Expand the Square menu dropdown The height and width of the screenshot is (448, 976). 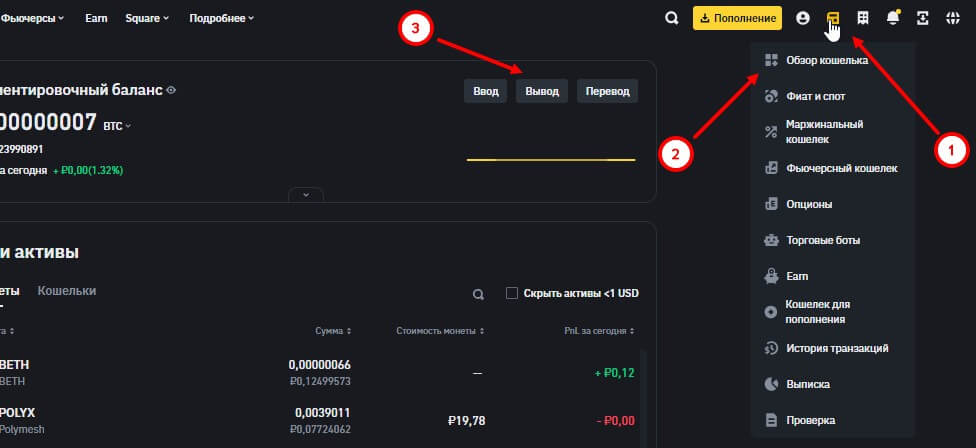point(147,18)
